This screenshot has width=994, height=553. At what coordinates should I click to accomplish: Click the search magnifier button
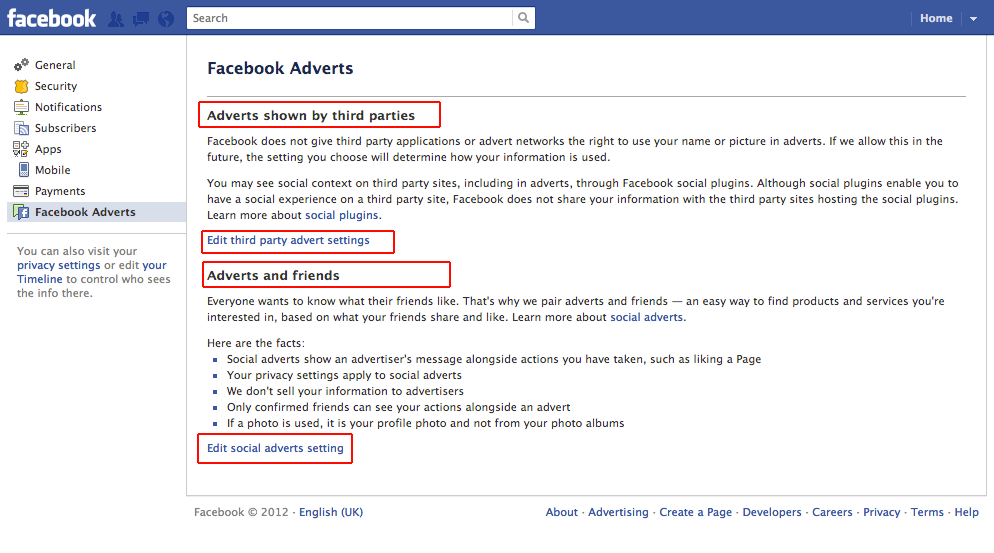(523, 18)
